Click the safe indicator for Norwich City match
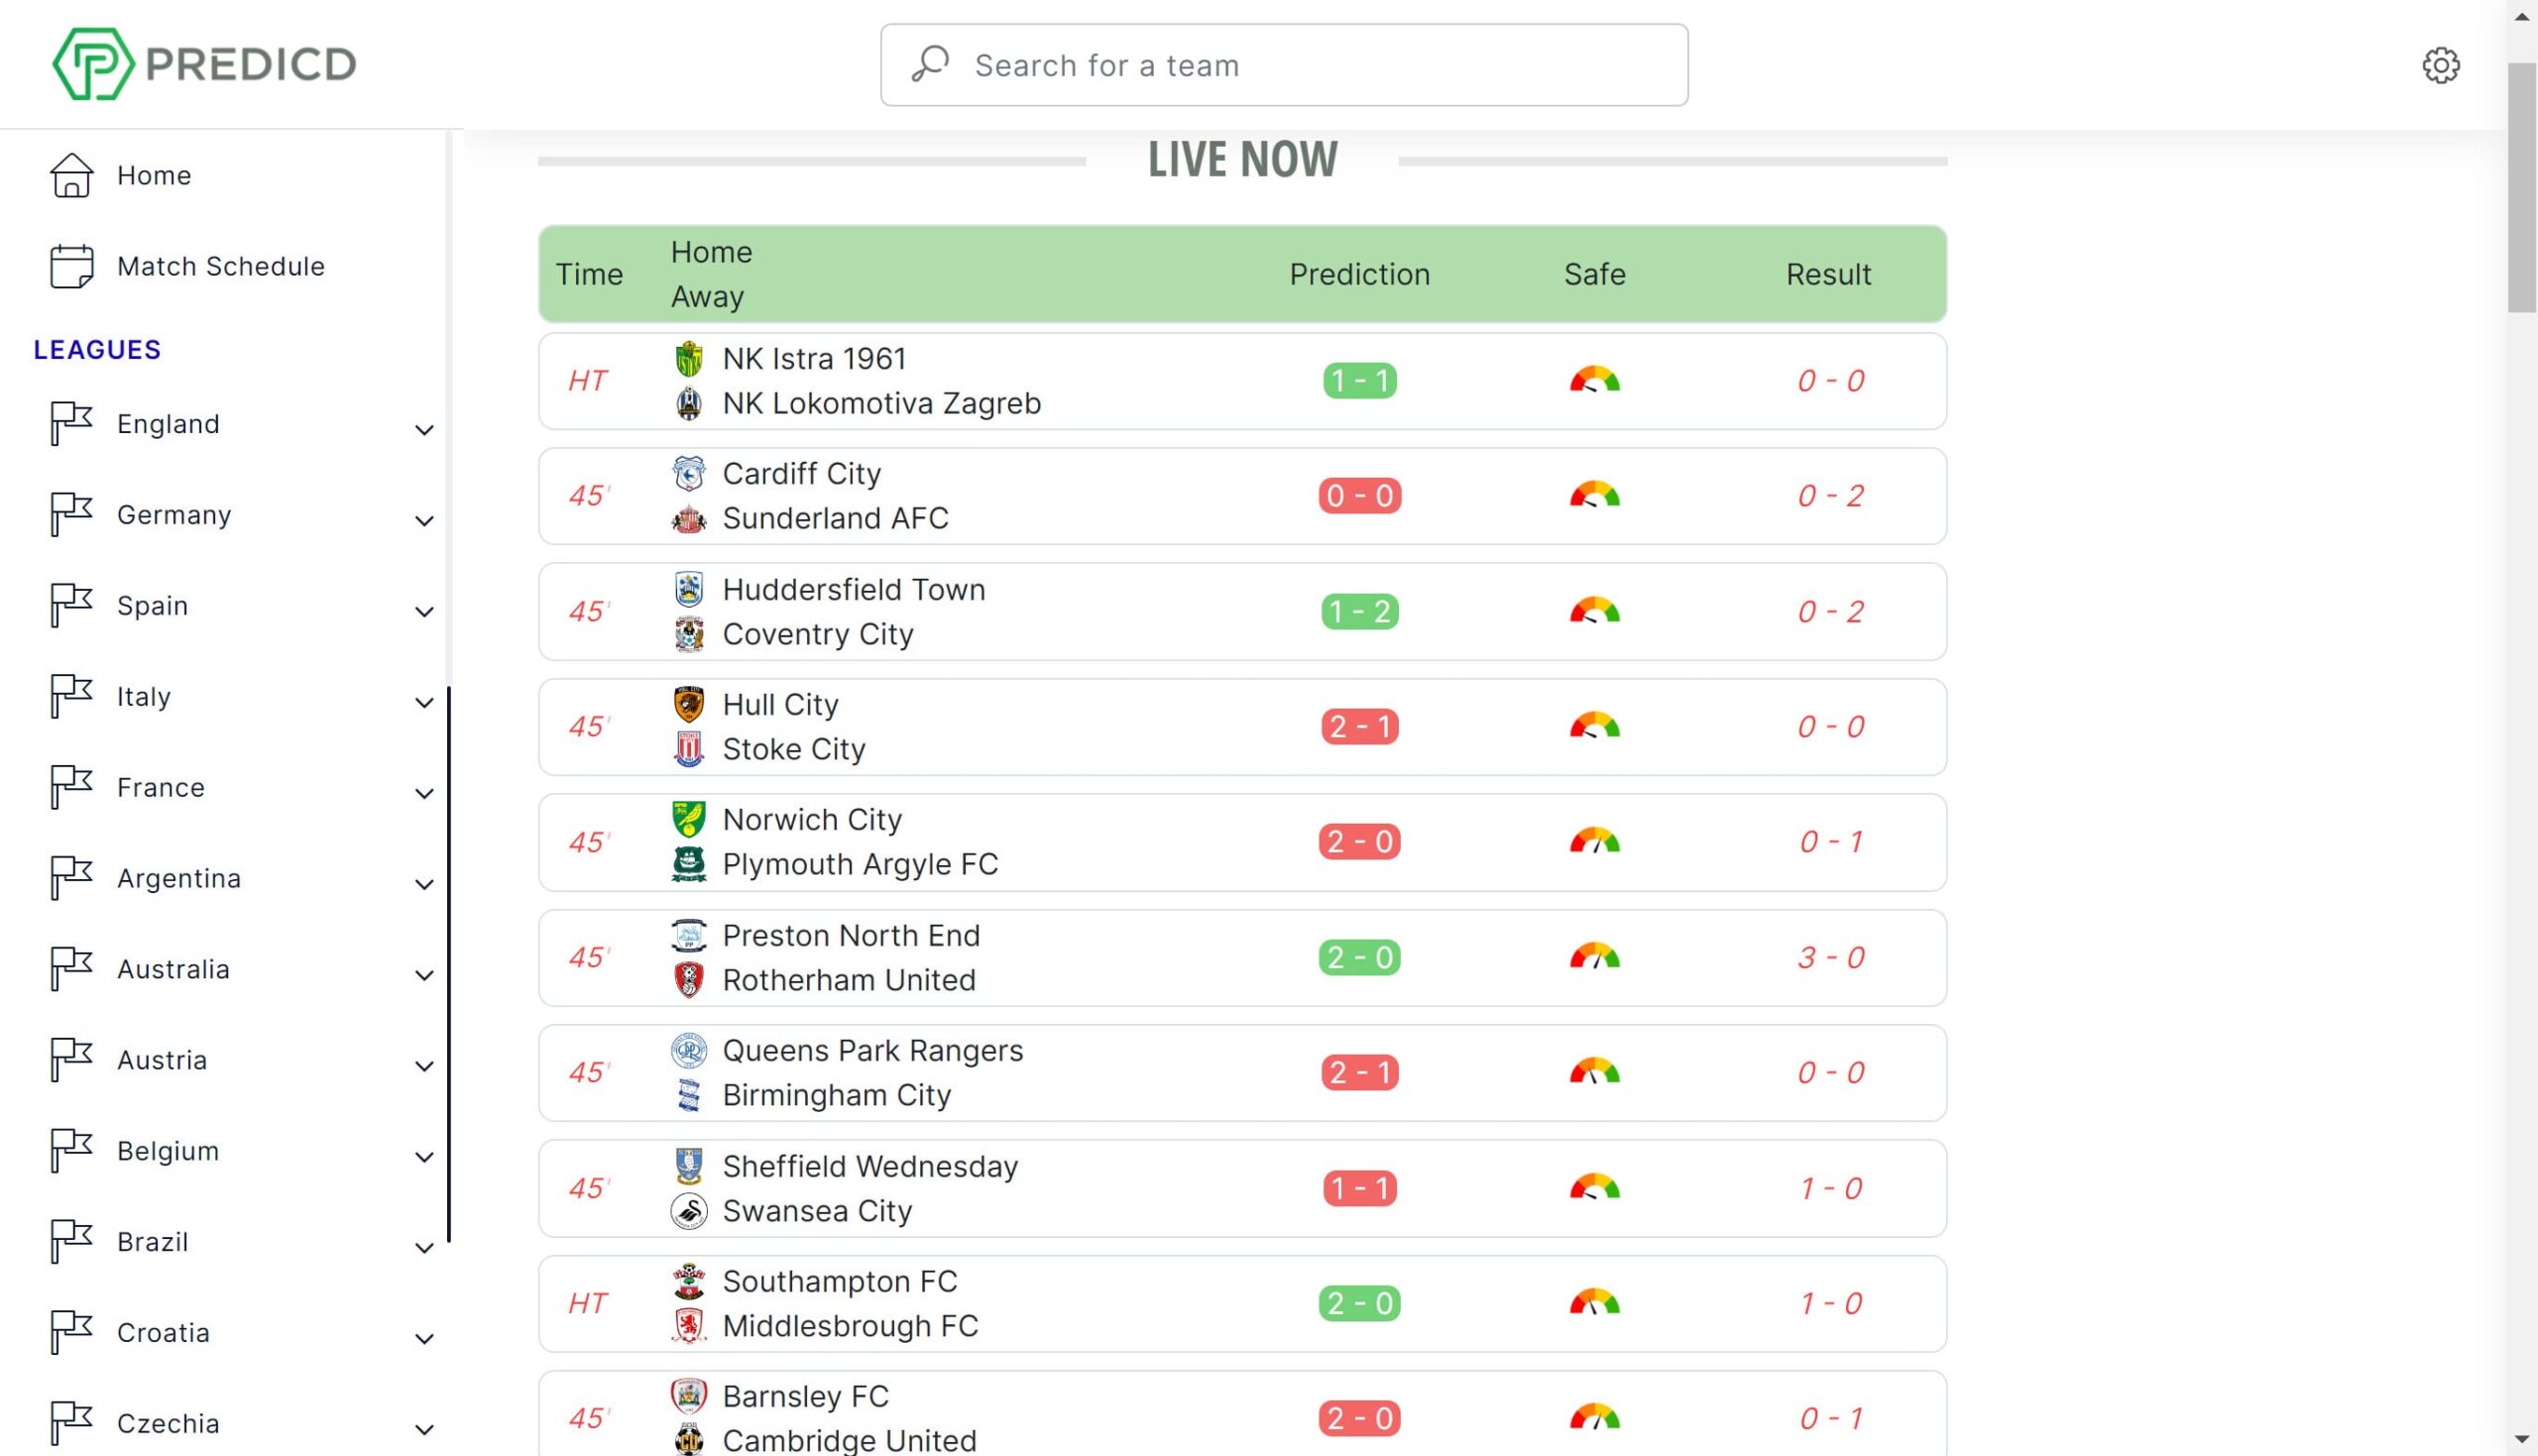 coord(1593,840)
